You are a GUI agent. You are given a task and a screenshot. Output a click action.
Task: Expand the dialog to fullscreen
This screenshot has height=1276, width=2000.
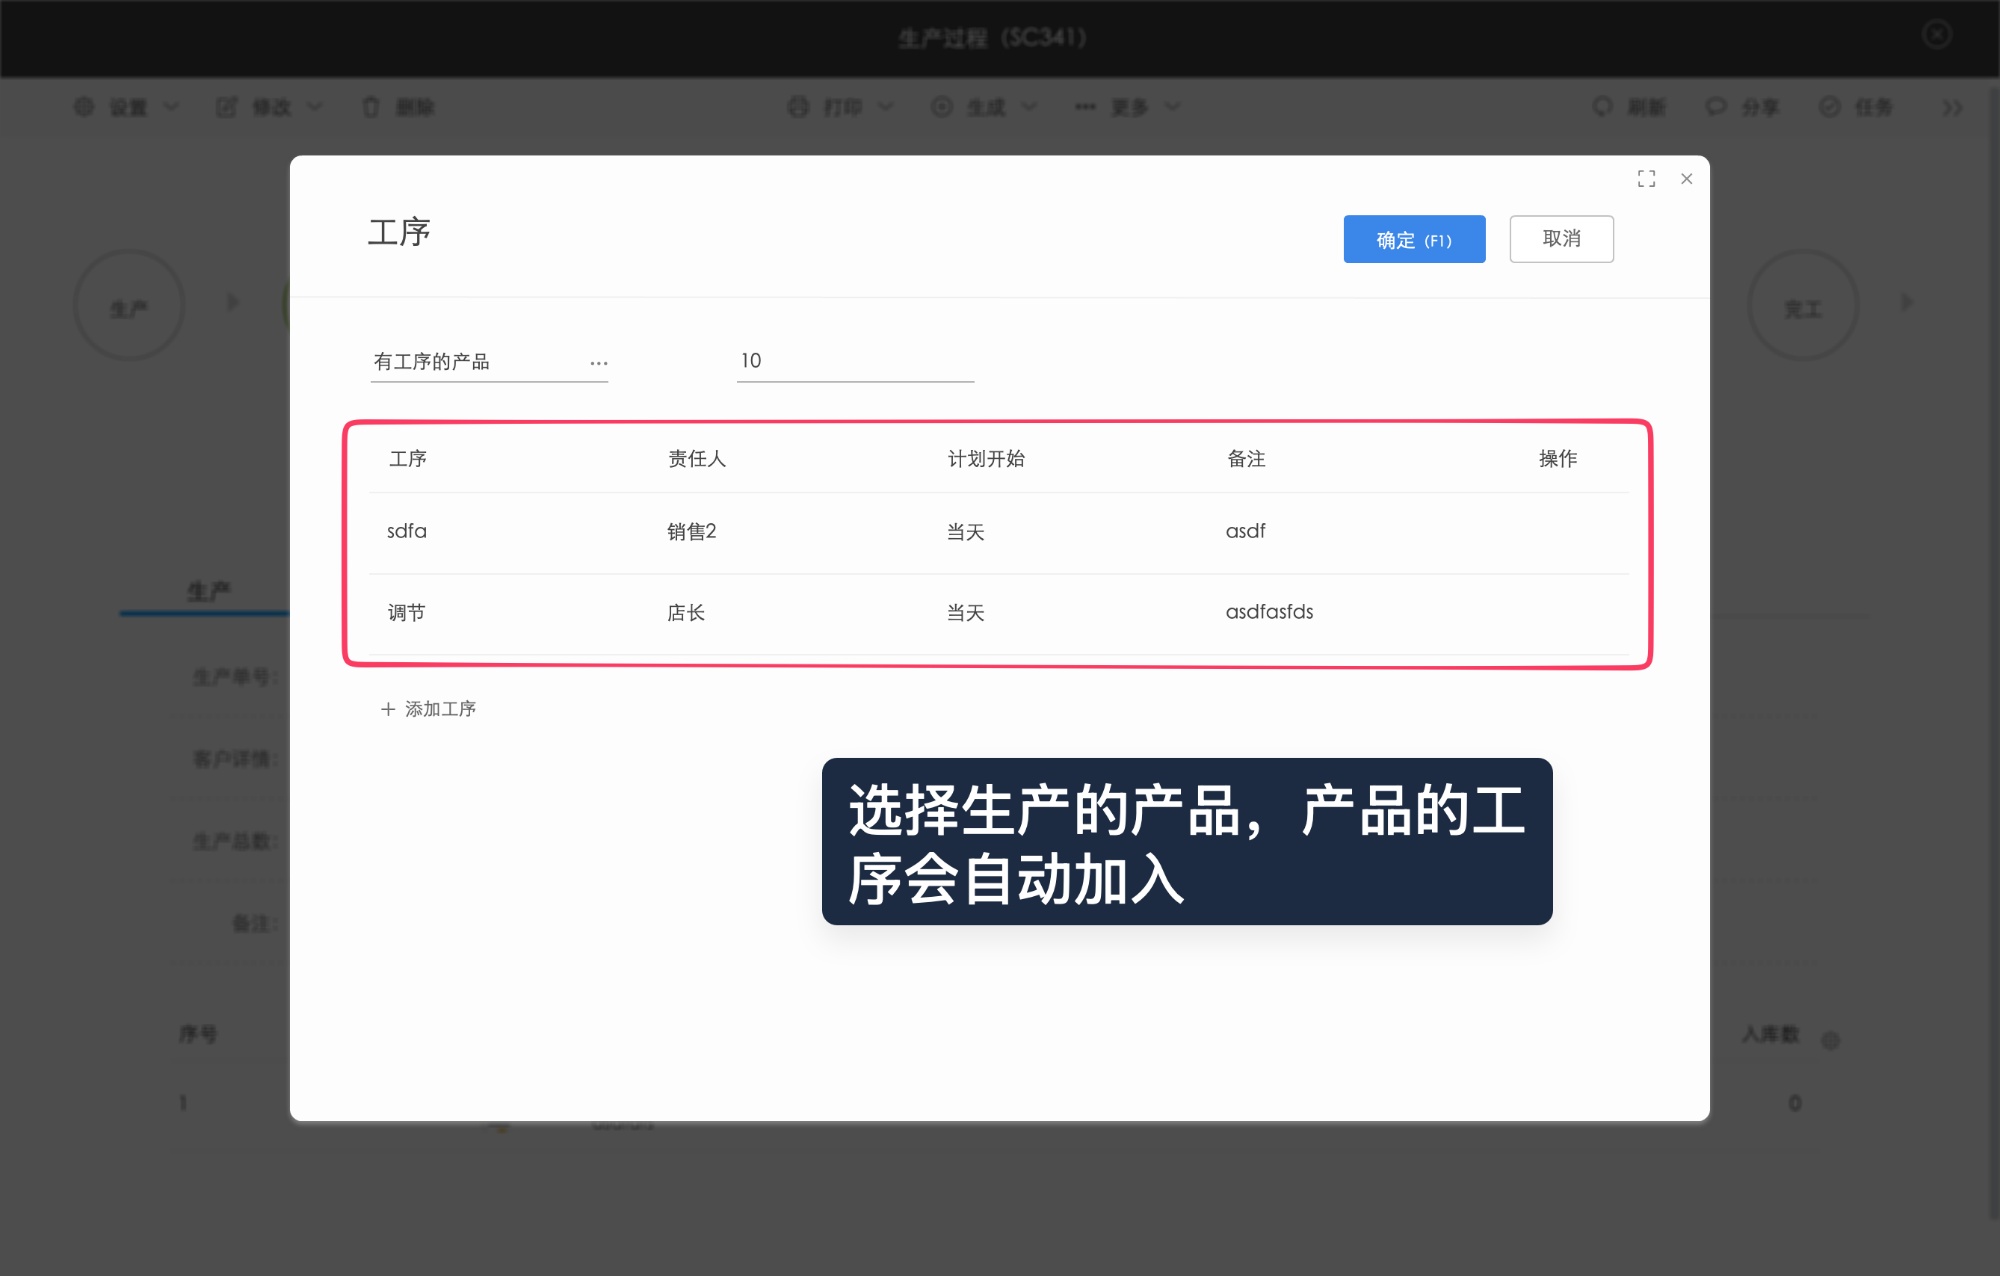click(1646, 178)
